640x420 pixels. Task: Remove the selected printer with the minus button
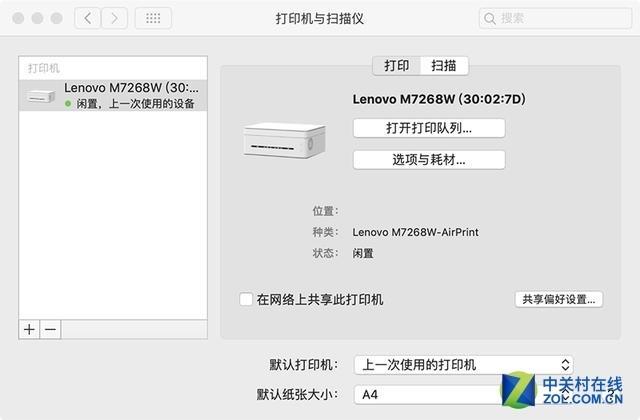pyautogui.click(x=51, y=329)
